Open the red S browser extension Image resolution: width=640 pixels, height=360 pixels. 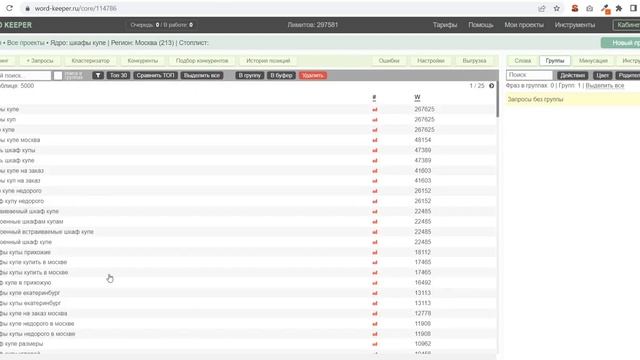[x=575, y=9]
